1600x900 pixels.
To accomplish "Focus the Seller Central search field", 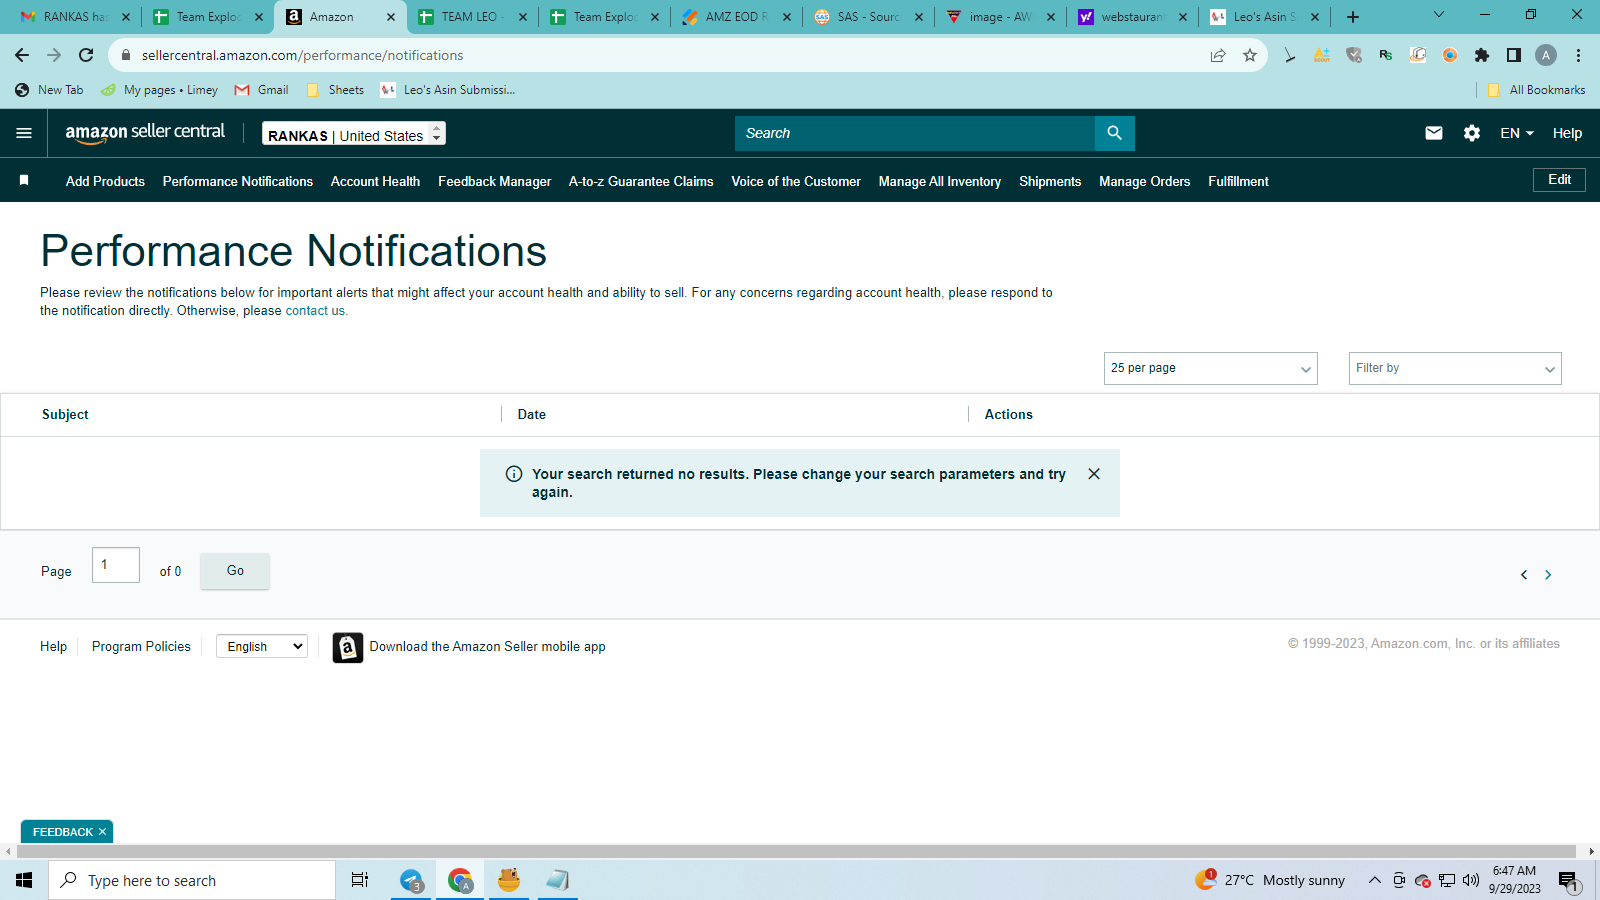I will tap(915, 133).
